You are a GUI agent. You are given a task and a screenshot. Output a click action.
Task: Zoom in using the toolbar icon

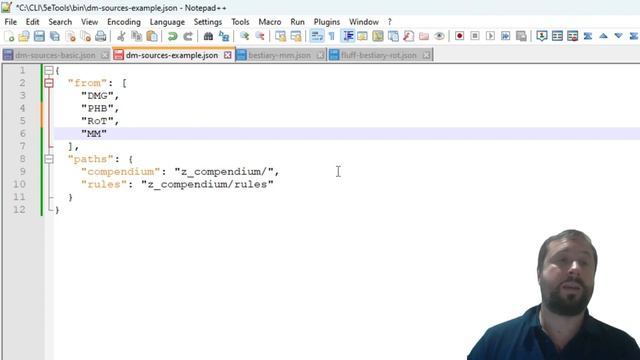point(244,36)
